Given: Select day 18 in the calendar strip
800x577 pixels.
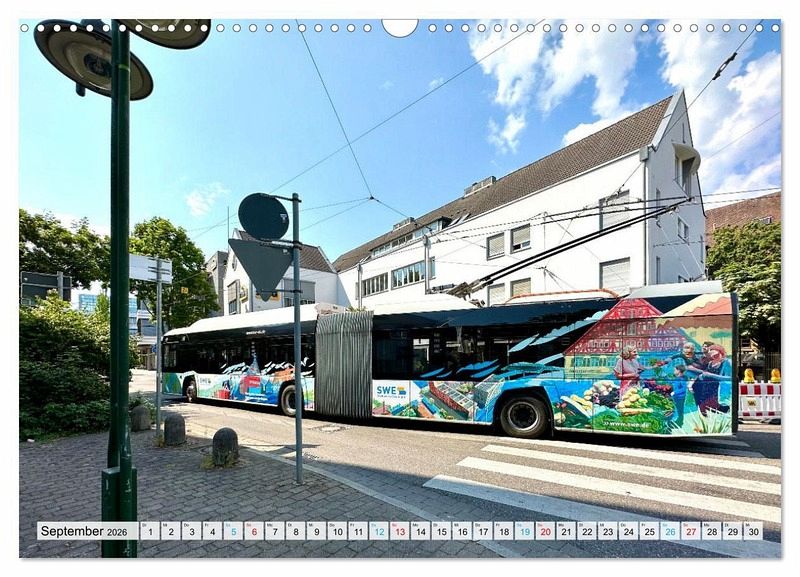Looking at the screenshot, I should coord(504,531).
